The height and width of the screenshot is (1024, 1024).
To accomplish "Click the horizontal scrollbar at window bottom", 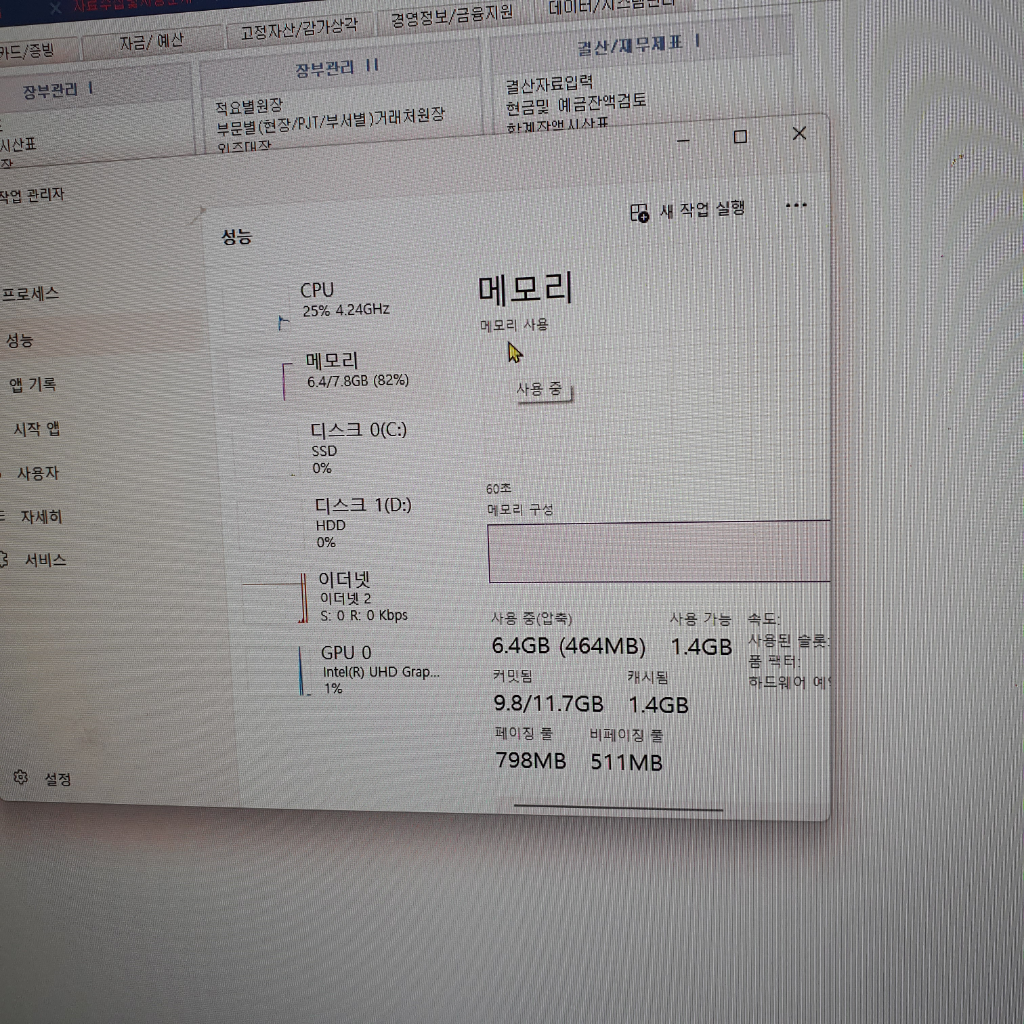I will tap(618, 807).
